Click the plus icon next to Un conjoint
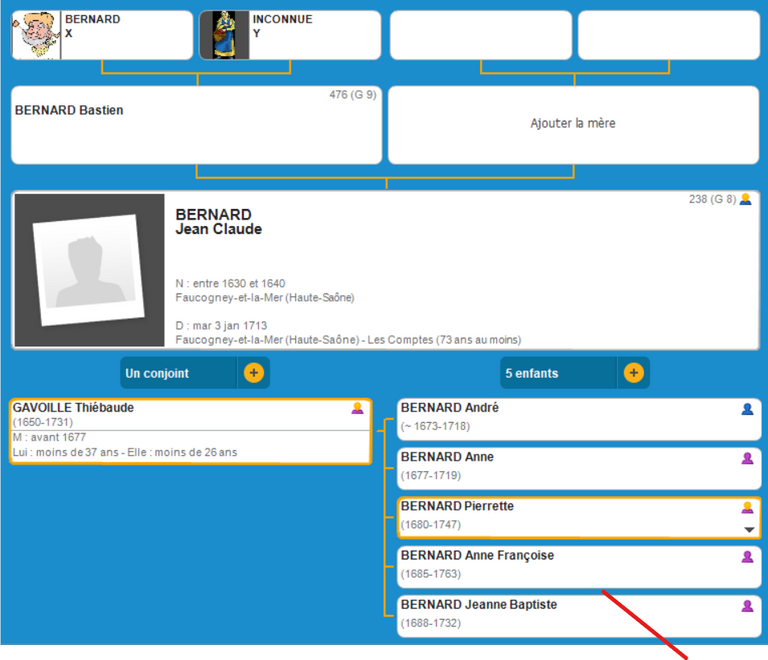This screenshot has width=768, height=660. [x=253, y=373]
